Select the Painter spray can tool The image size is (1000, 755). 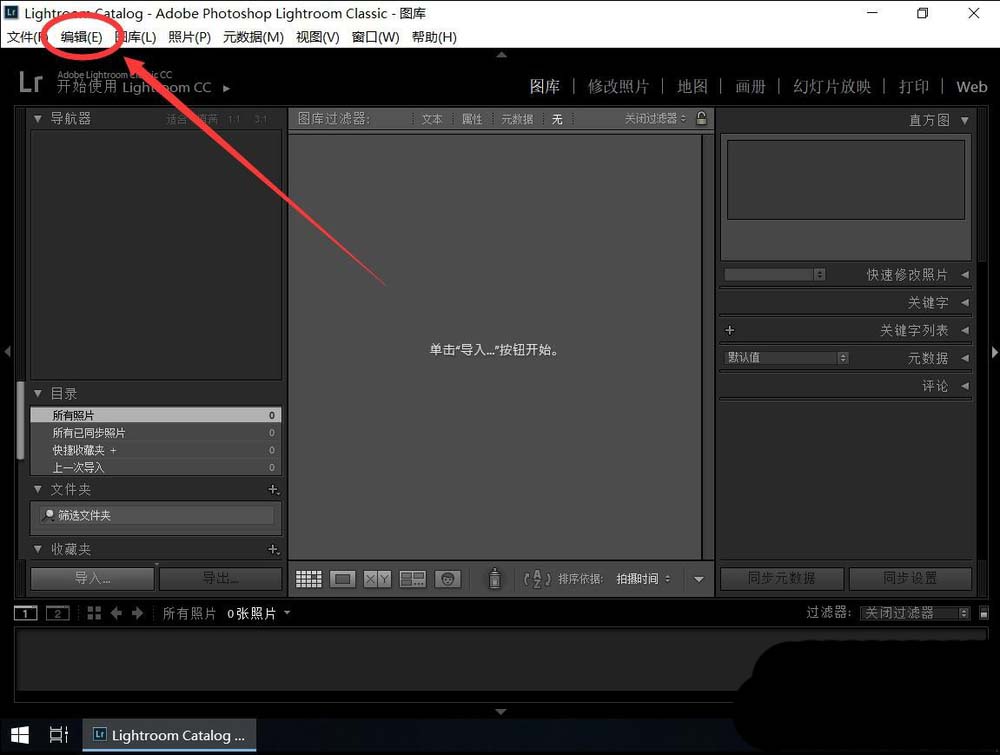494,579
